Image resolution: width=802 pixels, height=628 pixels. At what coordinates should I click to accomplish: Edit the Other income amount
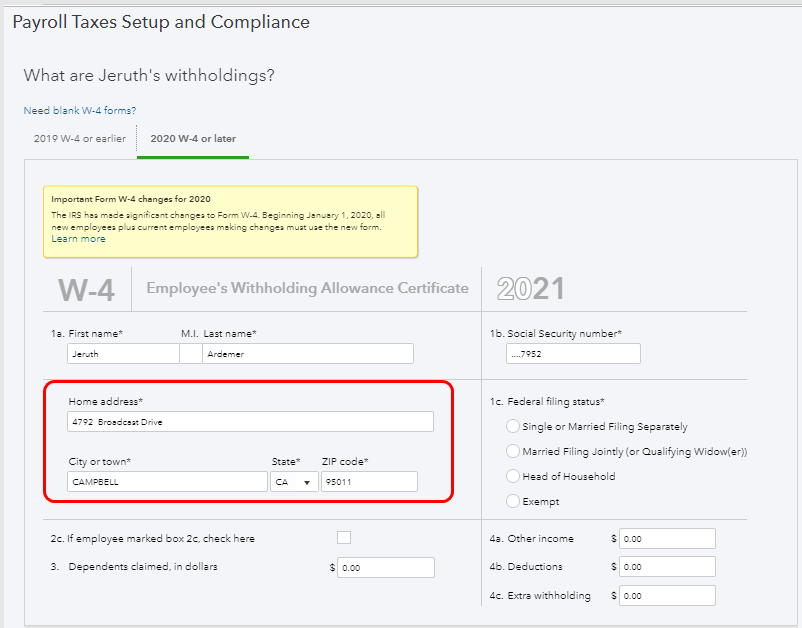click(x=667, y=539)
